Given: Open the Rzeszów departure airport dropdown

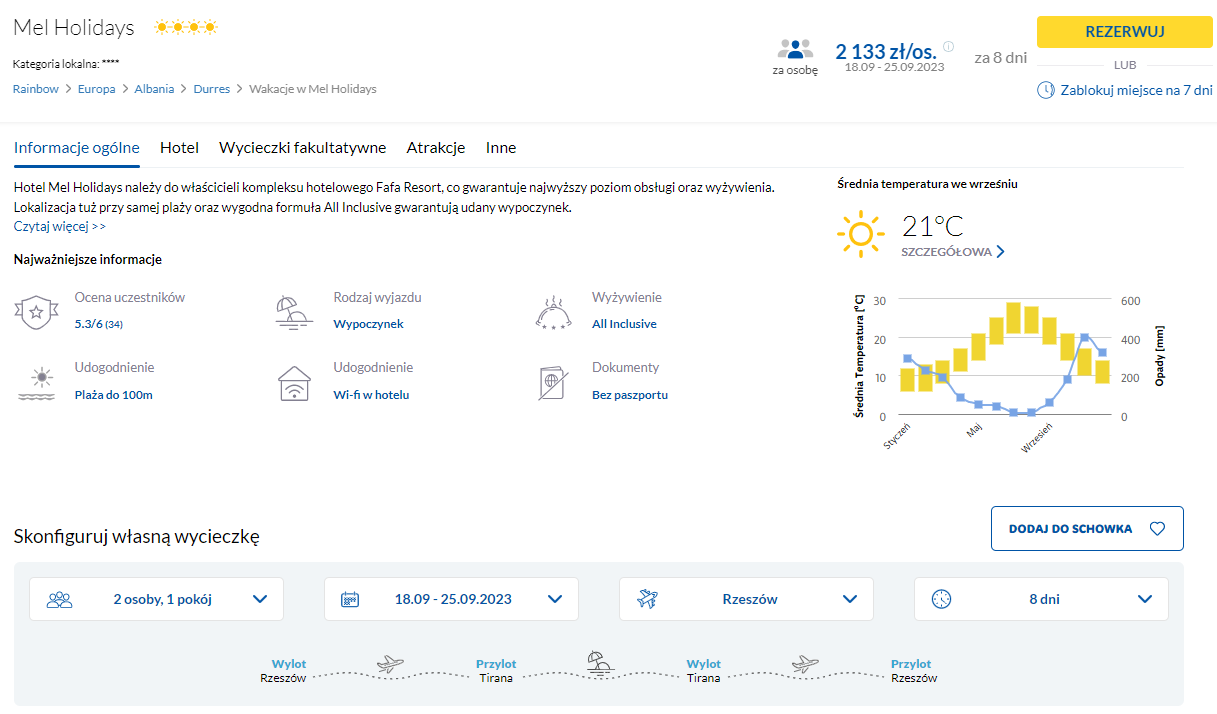Looking at the screenshot, I should point(746,599).
